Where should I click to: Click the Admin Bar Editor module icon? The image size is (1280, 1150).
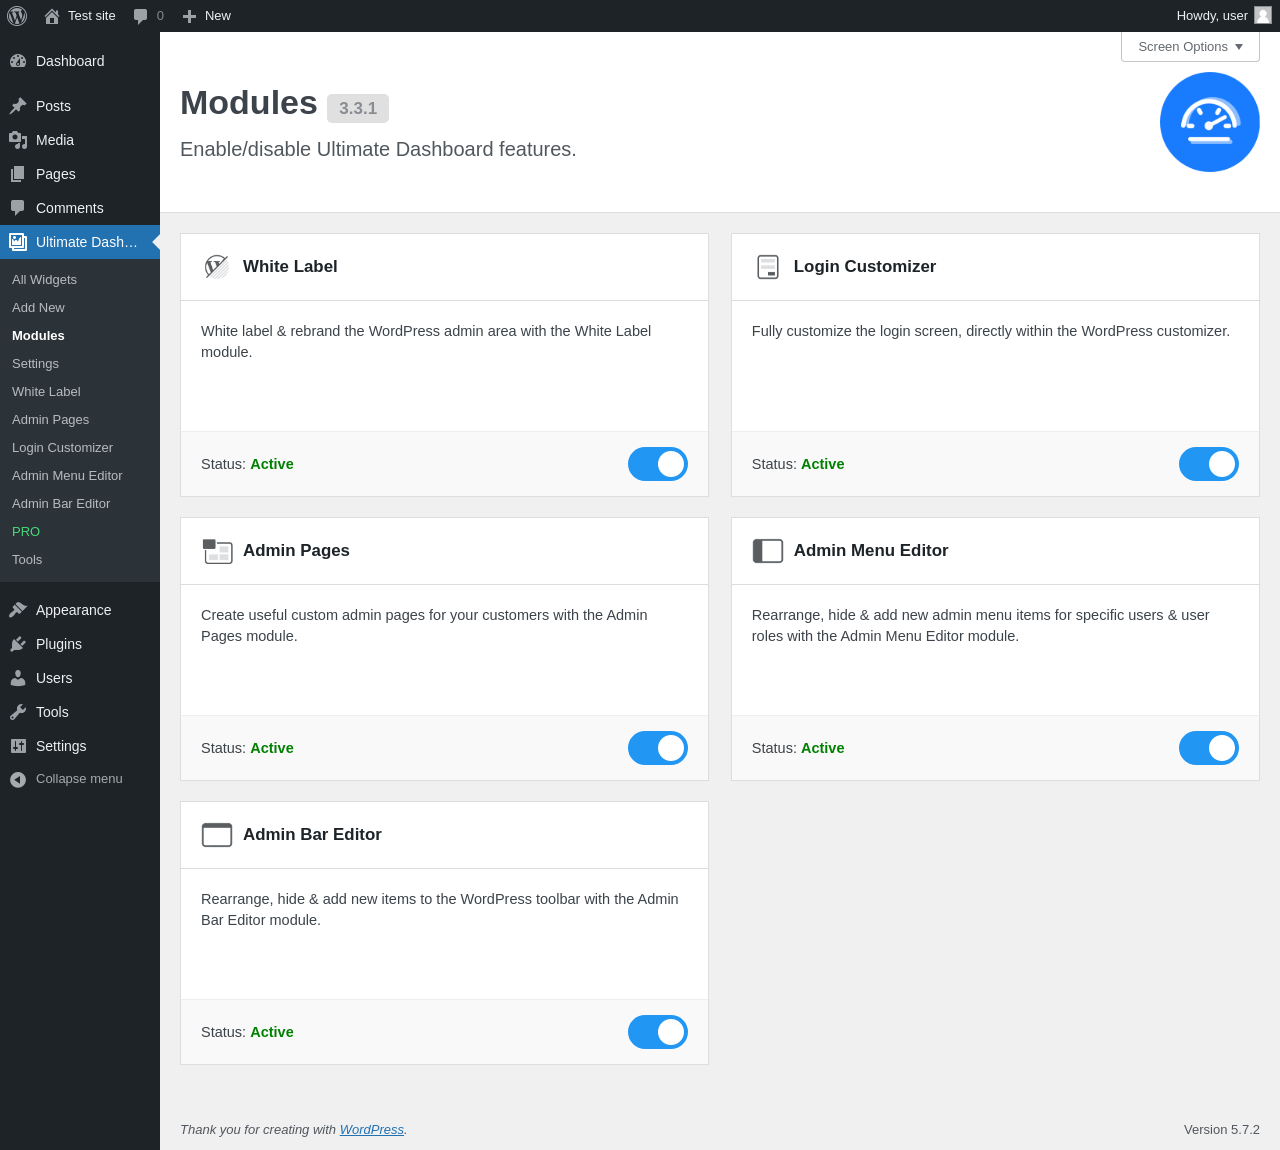click(x=217, y=835)
